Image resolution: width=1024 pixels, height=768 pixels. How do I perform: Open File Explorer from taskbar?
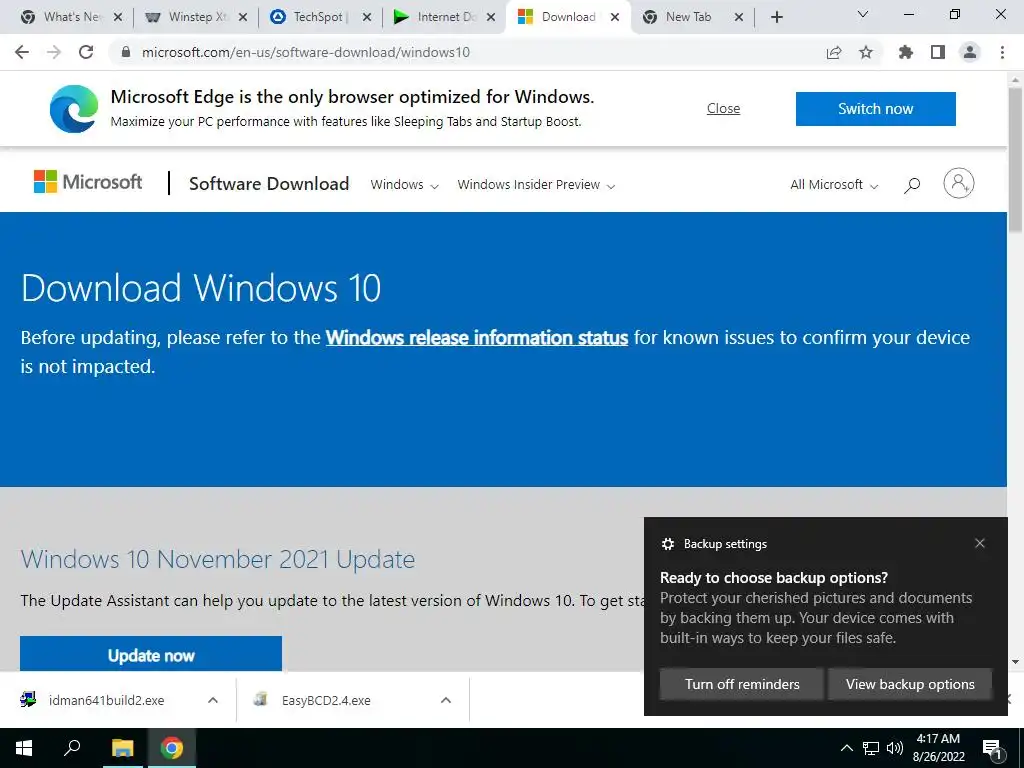click(122, 748)
